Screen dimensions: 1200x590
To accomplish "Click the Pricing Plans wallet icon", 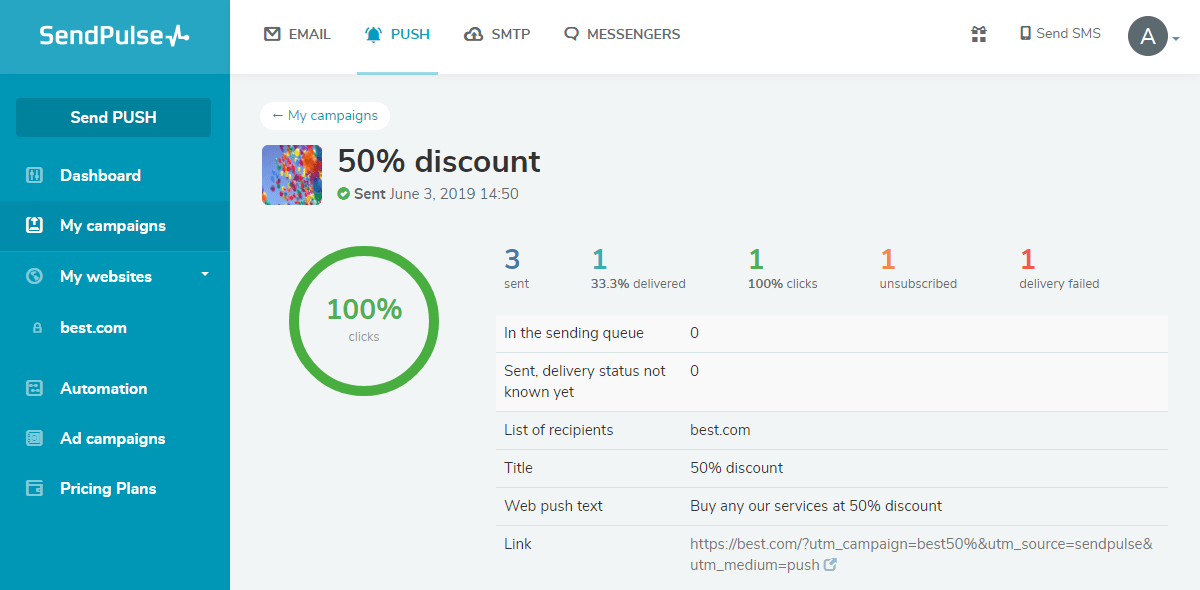I will (x=35, y=489).
